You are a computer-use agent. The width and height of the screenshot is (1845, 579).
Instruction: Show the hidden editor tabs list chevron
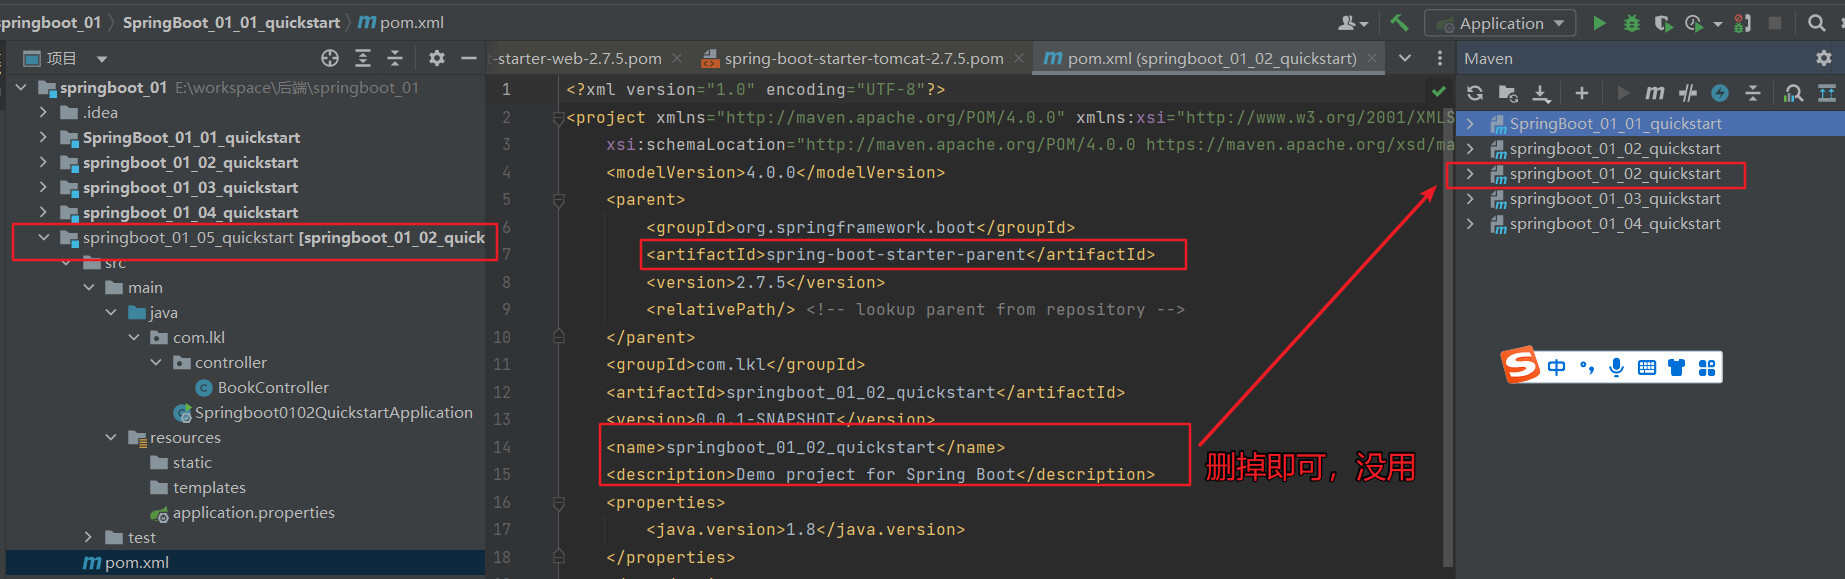[x=1405, y=58]
